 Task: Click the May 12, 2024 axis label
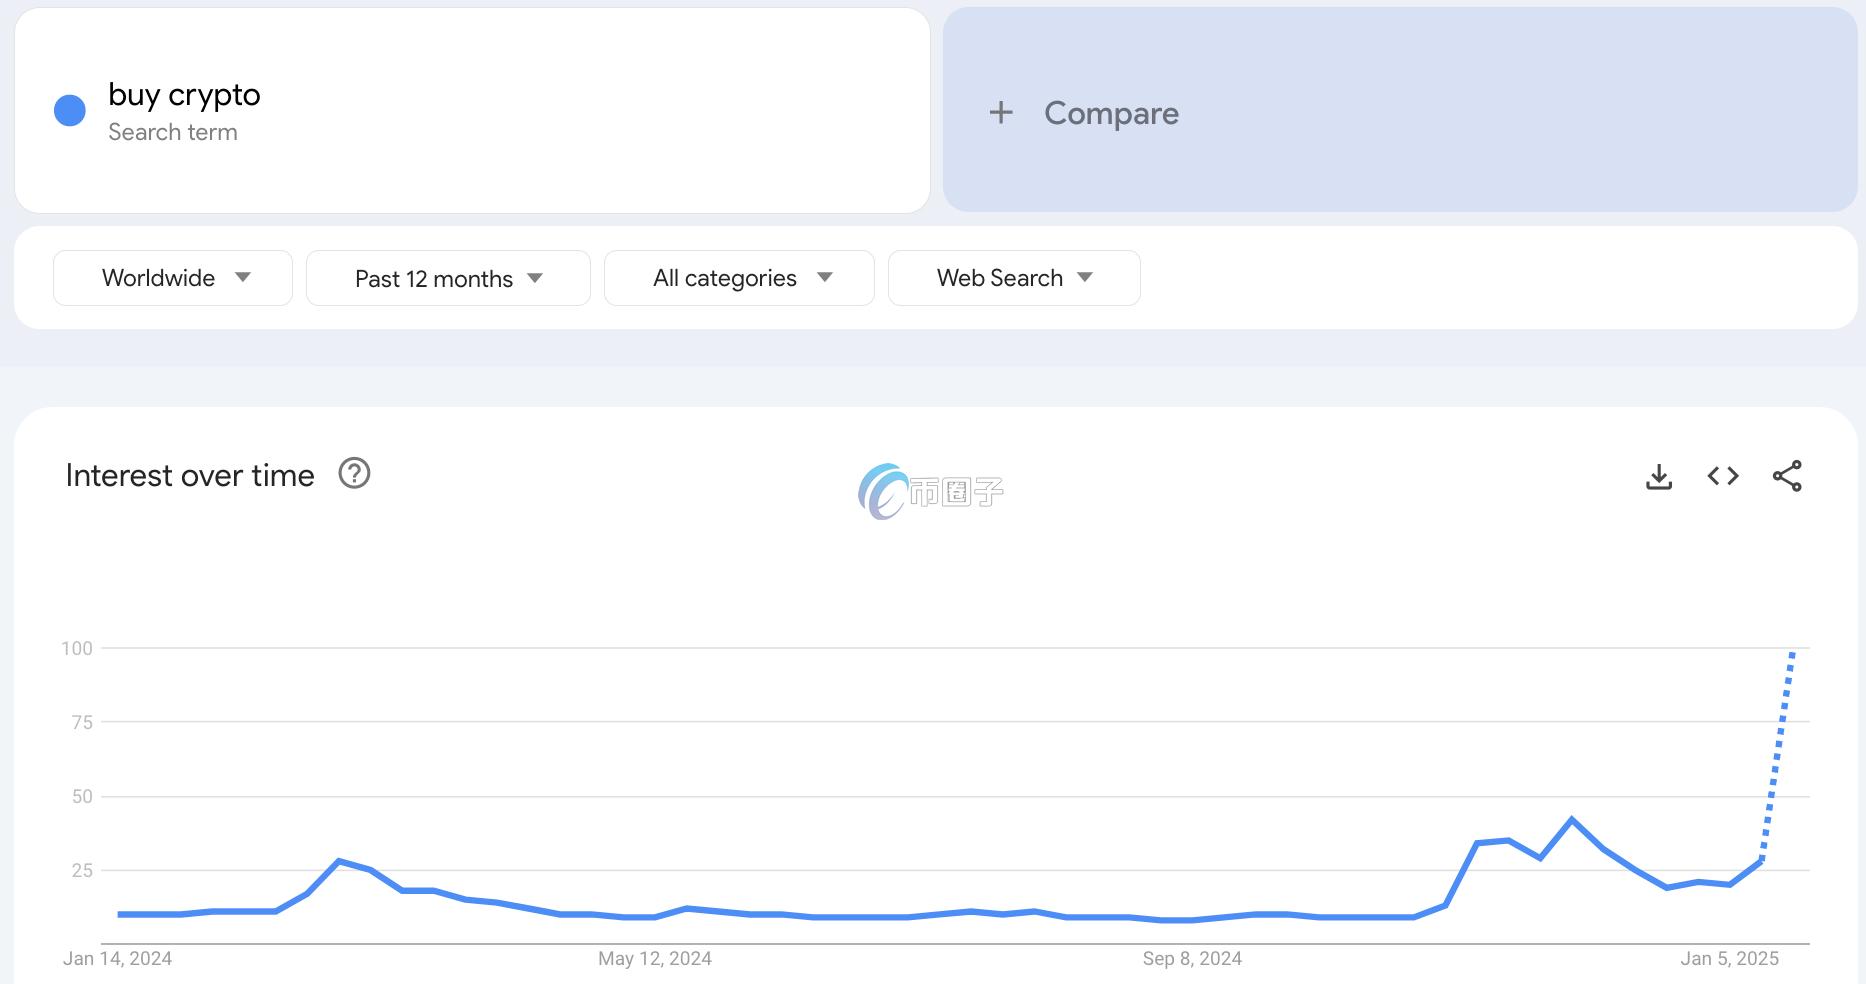pyautogui.click(x=655, y=959)
